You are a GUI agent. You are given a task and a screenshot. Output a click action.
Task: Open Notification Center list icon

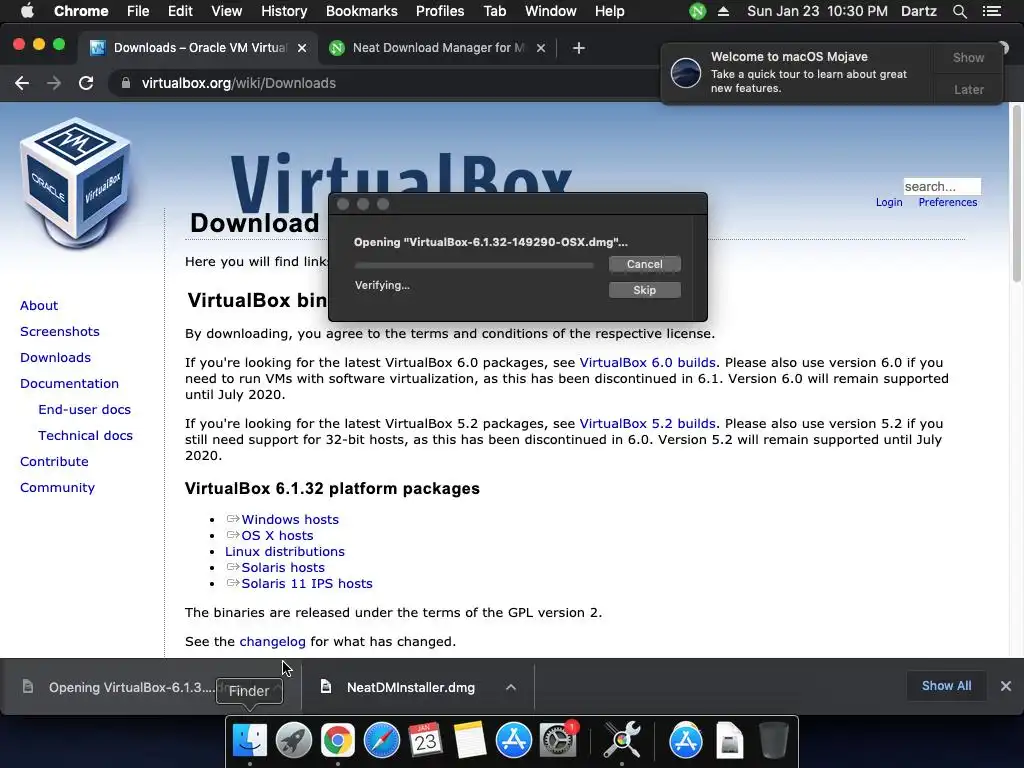(992, 11)
